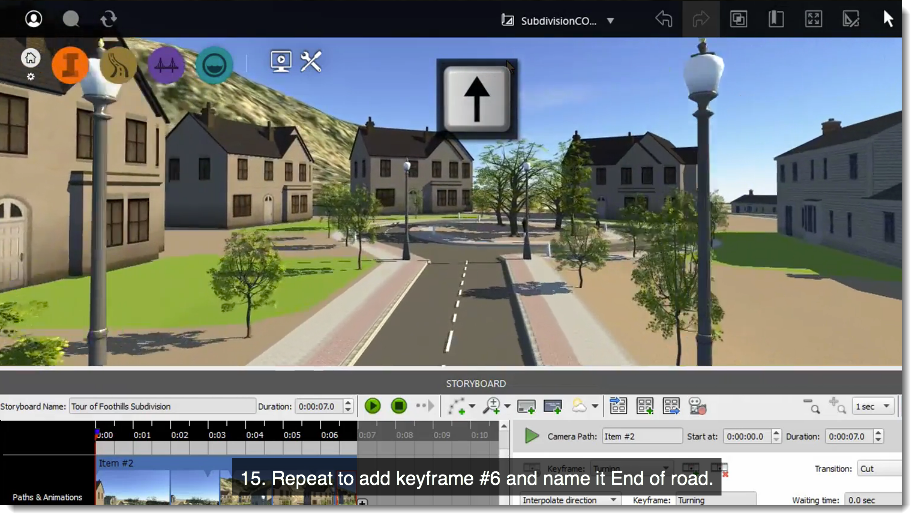Add a new caption to storyboard
The width and height of the screenshot is (917, 520).
coord(526,406)
